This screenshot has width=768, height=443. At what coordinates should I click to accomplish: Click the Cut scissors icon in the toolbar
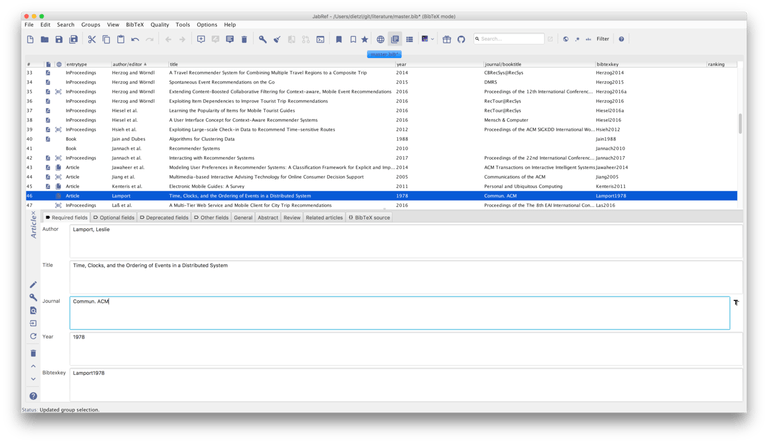91,39
